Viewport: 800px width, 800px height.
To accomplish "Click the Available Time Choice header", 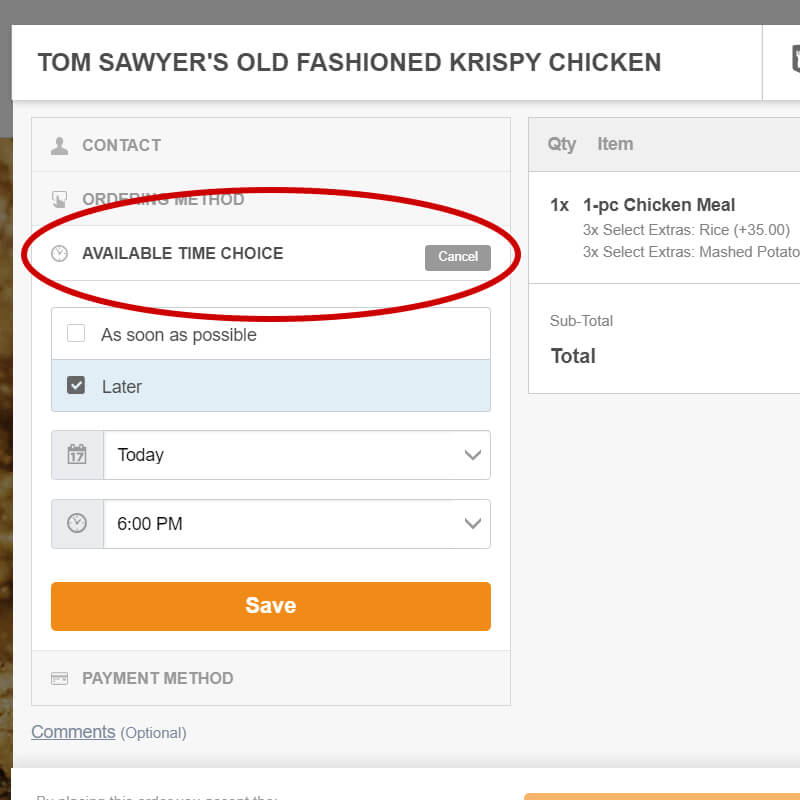I will tap(183, 254).
